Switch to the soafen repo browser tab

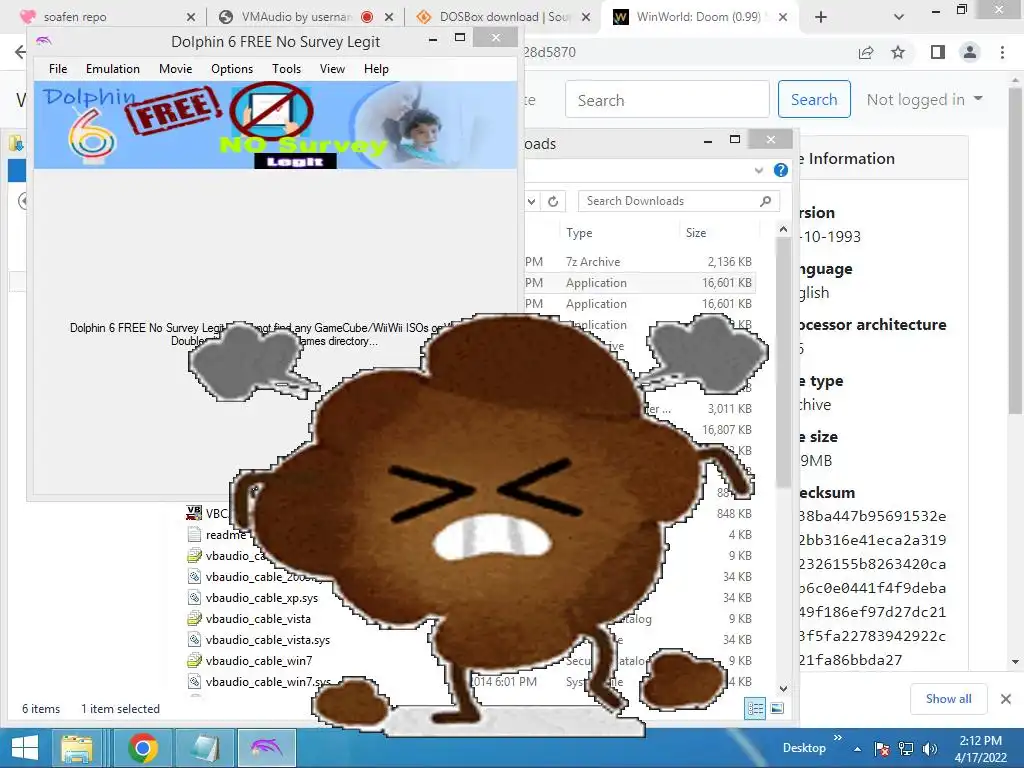click(104, 17)
